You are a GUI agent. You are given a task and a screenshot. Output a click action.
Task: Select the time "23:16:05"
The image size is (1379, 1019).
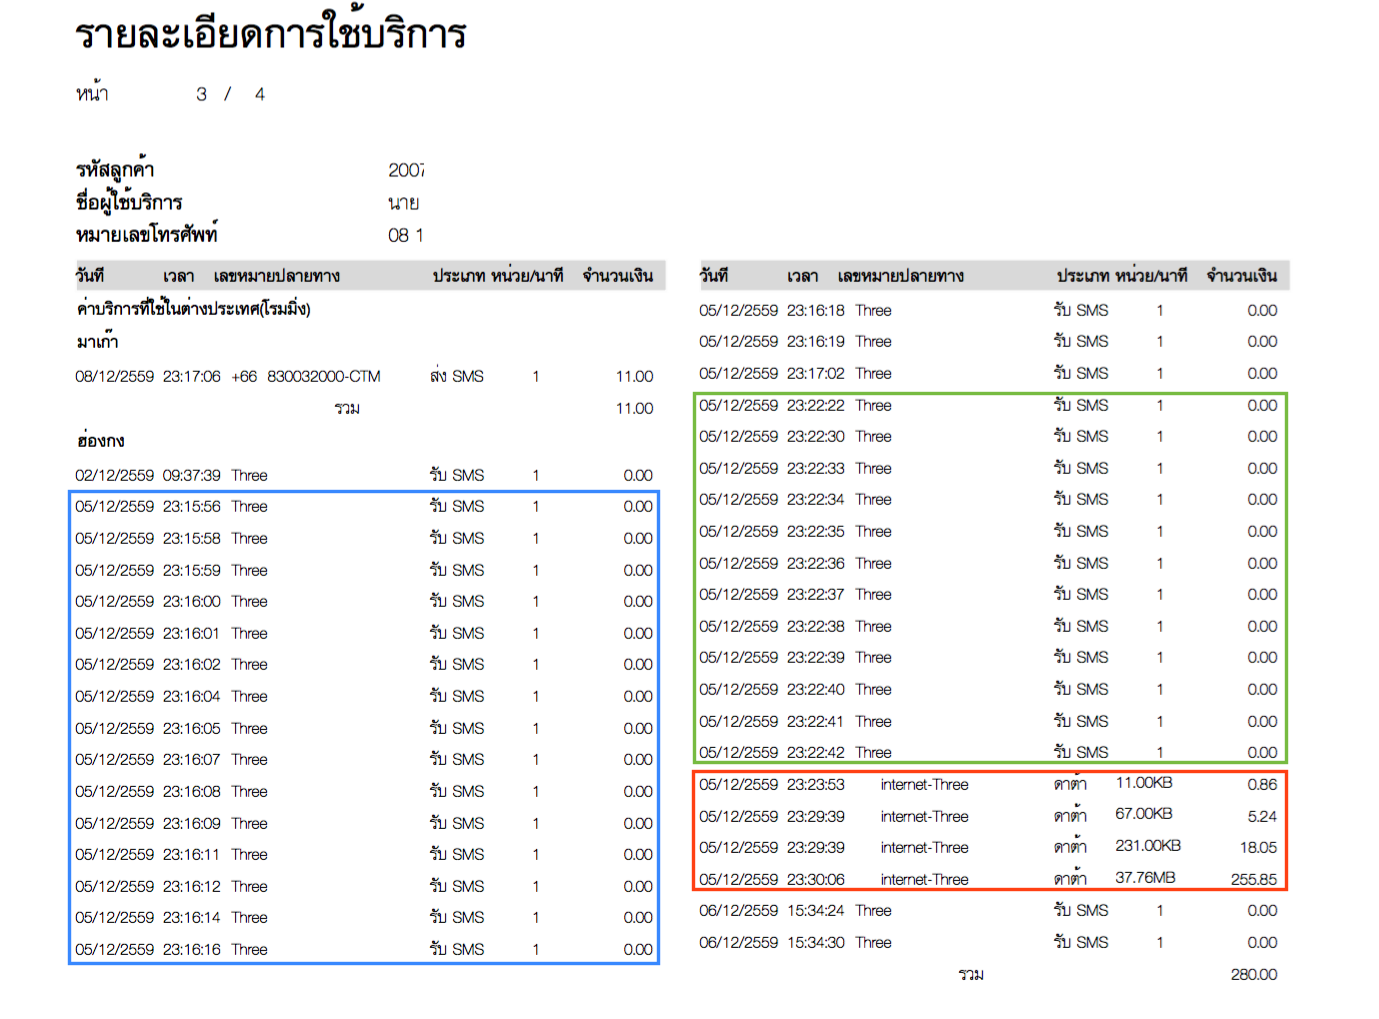tap(192, 729)
